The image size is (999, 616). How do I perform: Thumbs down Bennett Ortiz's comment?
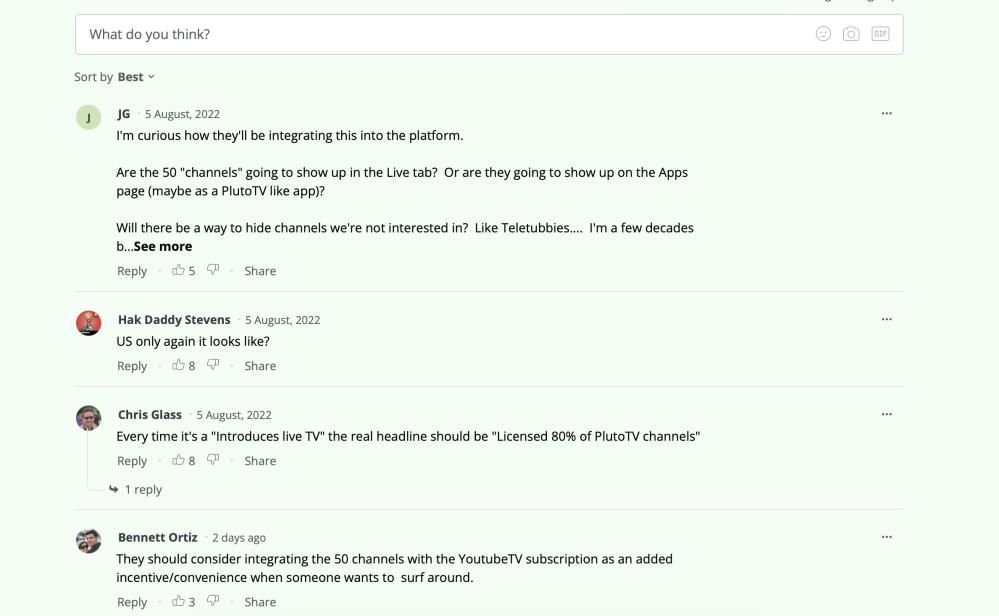(213, 601)
